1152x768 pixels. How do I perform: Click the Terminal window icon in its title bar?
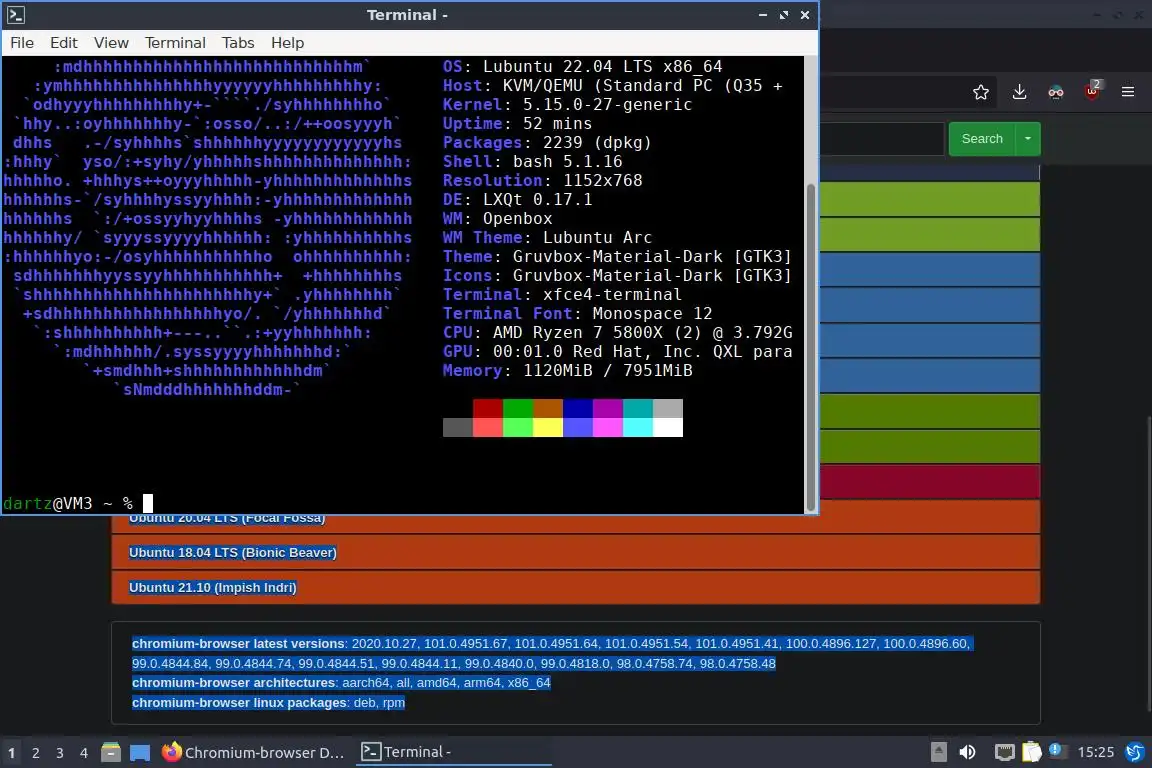(x=16, y=15)
